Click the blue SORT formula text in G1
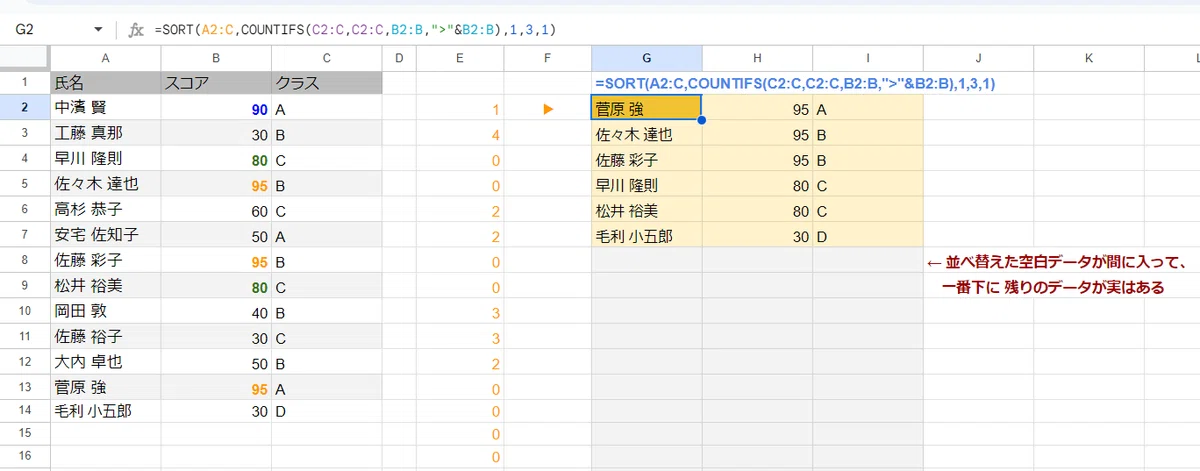 [x=795, y=84]
